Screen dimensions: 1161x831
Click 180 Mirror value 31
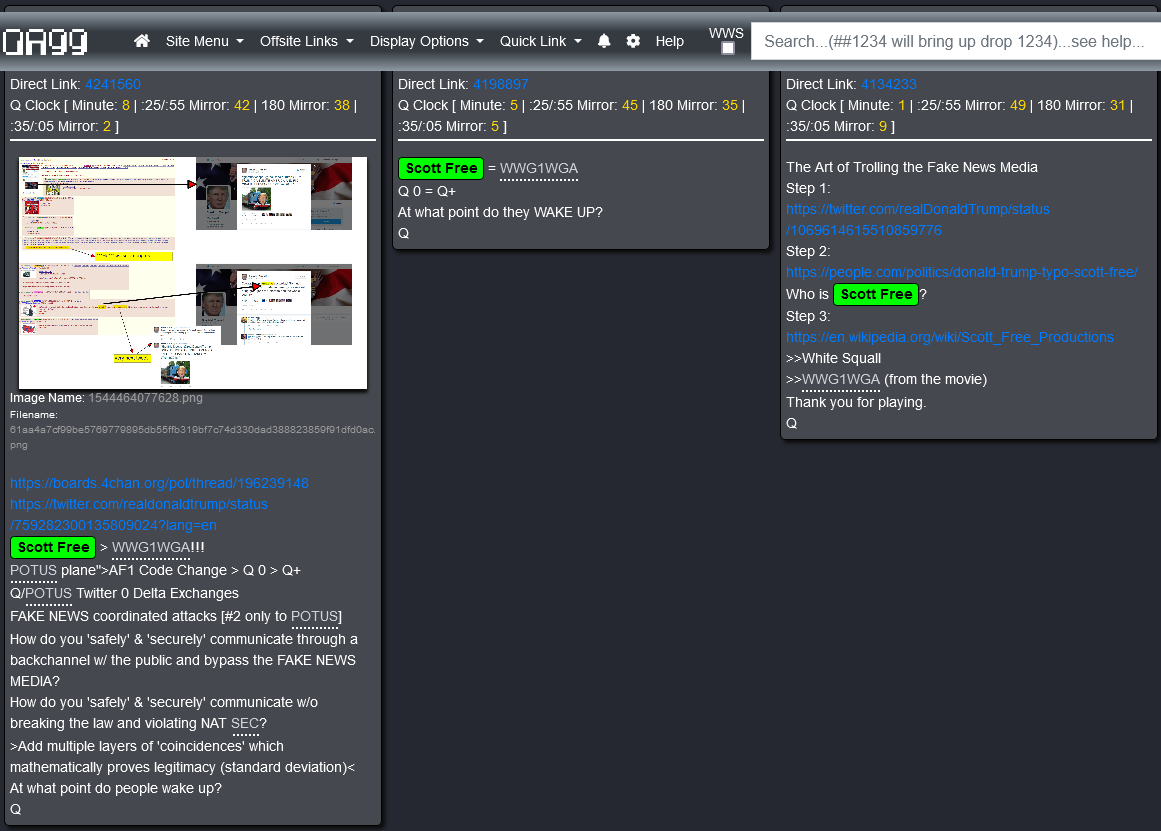pyautogui.click(x=1117, y=105)
